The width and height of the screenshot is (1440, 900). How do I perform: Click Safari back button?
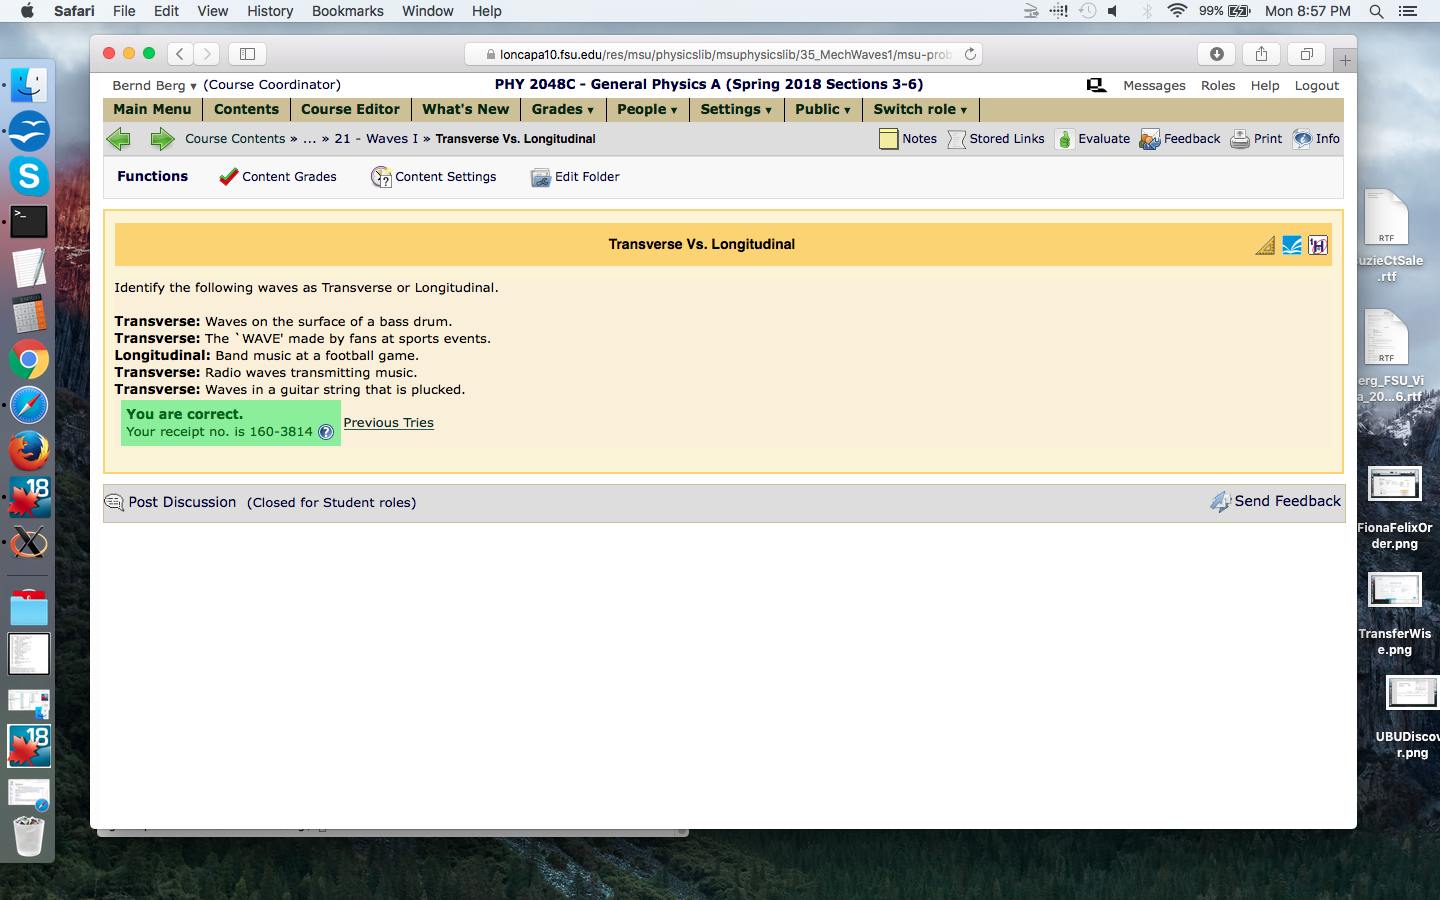click(x=180, y=54)
